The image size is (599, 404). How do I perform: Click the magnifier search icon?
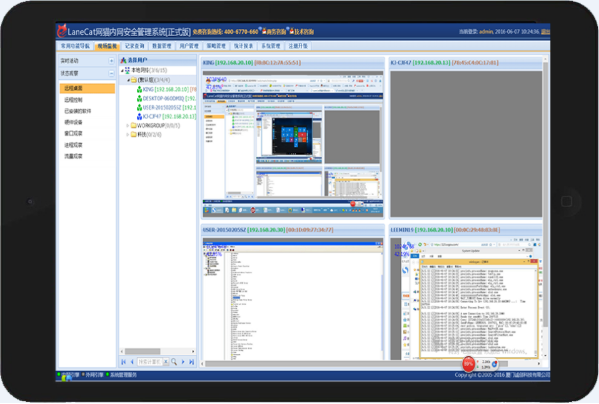[x=174, y=362]
